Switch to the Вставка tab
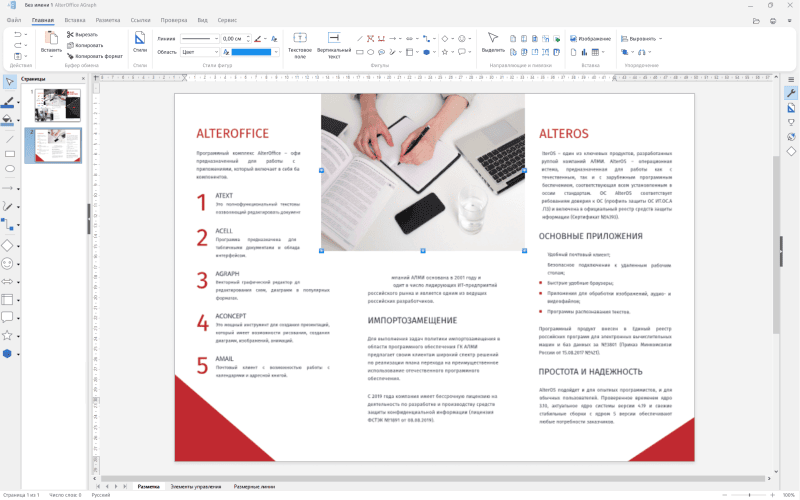Image resolution: width=800 pixels, height=500 pixels. click(x=75, y=20)
